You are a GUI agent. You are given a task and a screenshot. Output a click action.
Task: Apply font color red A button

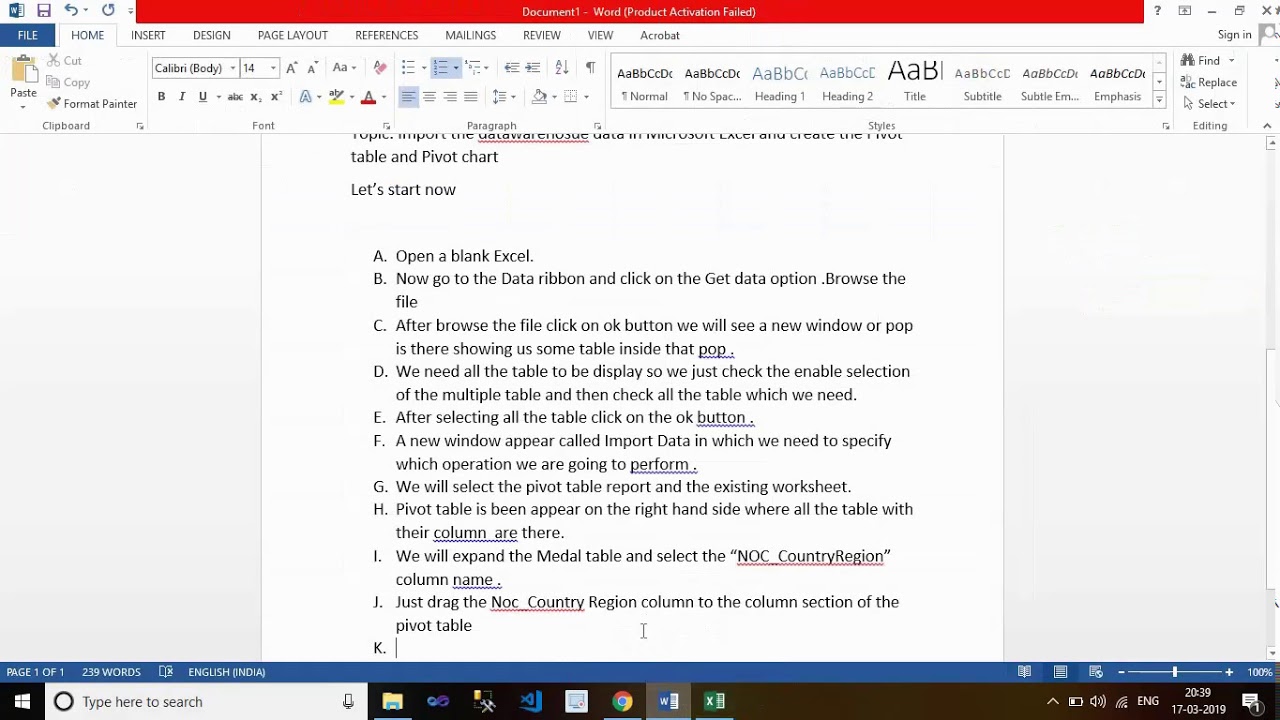[368, 97]
